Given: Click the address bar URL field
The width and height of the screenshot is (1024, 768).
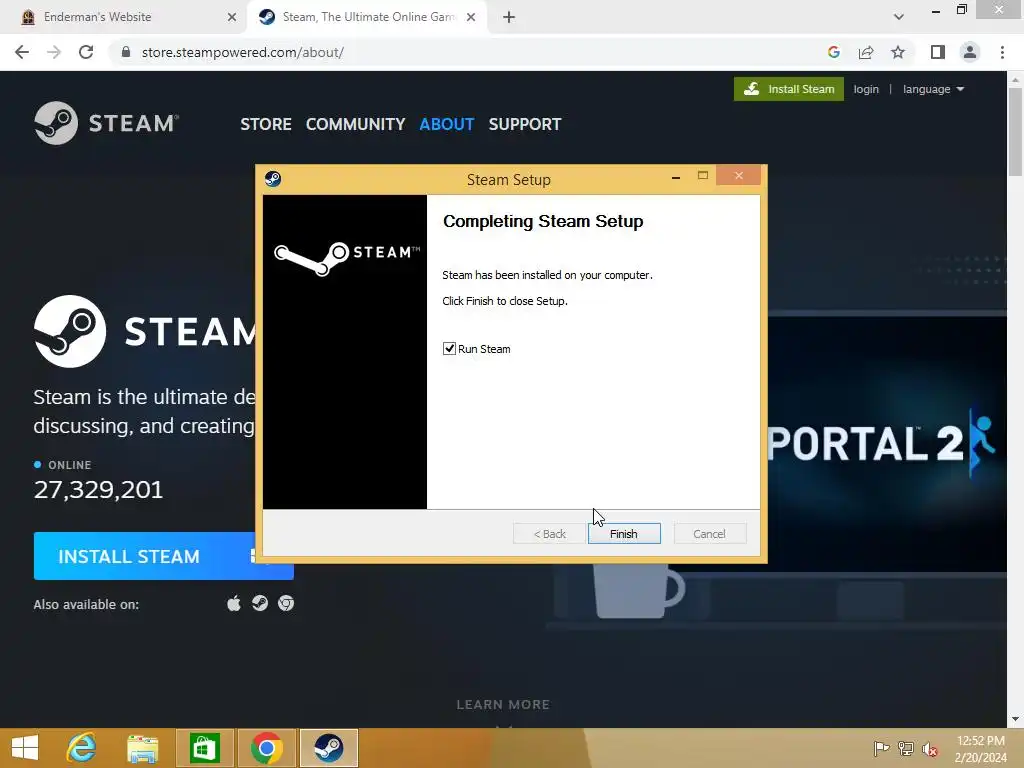Looking at the screenshot, I should 470,52.
